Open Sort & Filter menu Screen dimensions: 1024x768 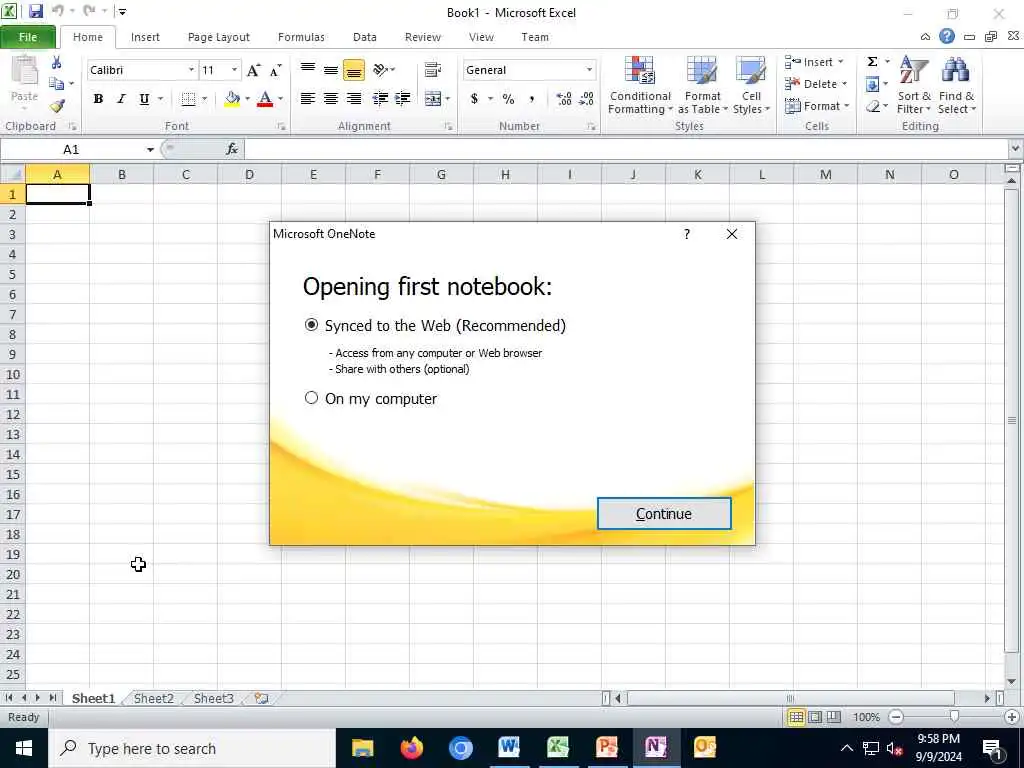click(x=914, y=86)
